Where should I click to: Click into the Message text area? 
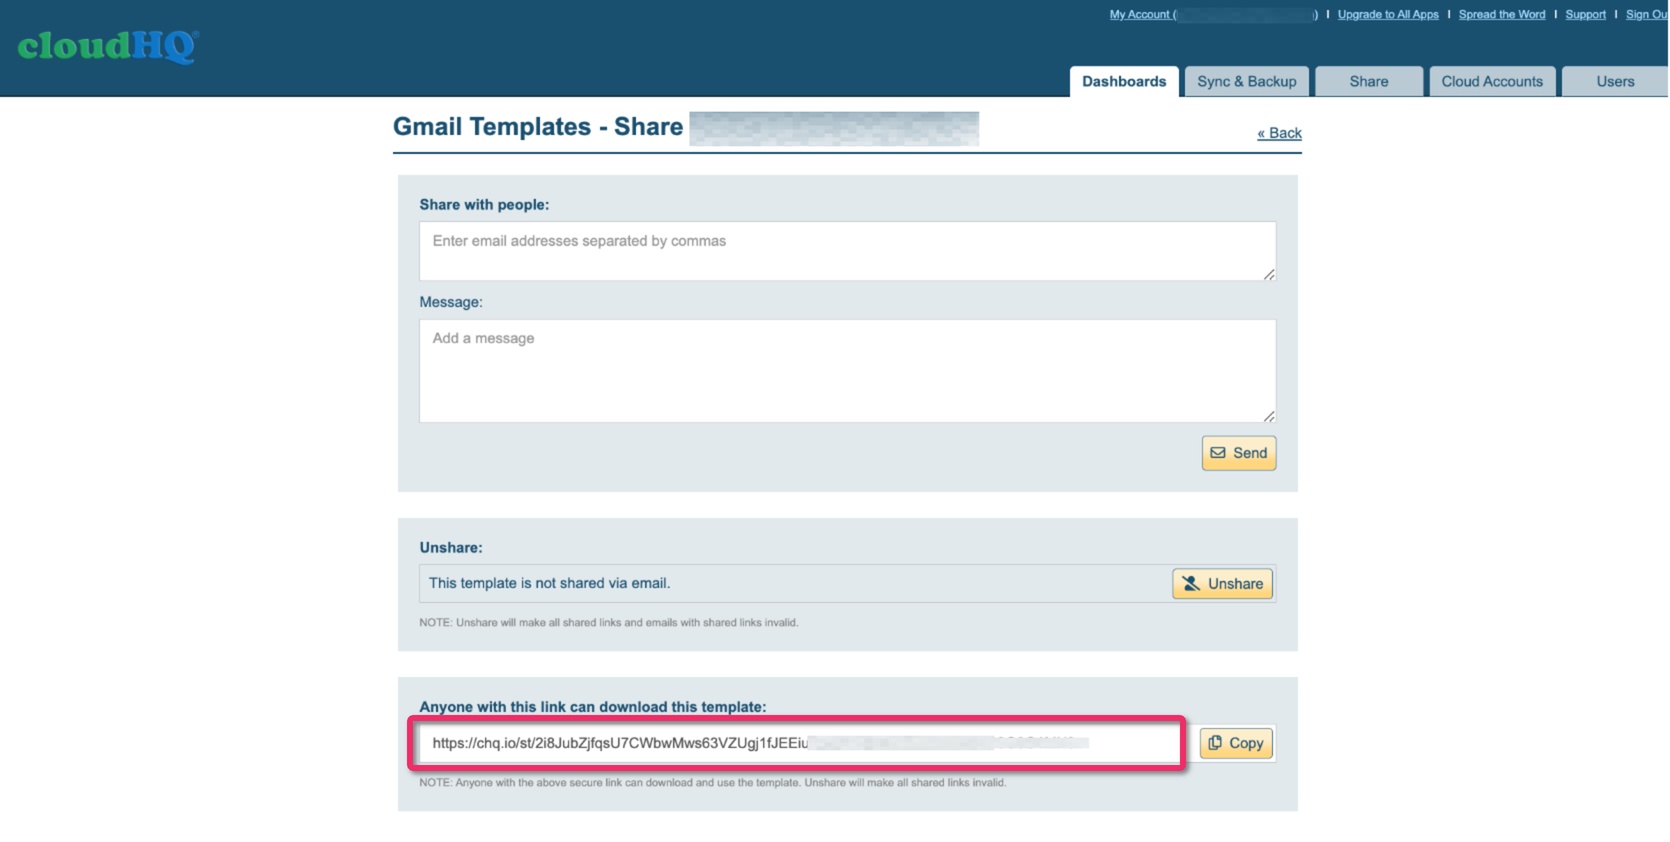(848, 371)
